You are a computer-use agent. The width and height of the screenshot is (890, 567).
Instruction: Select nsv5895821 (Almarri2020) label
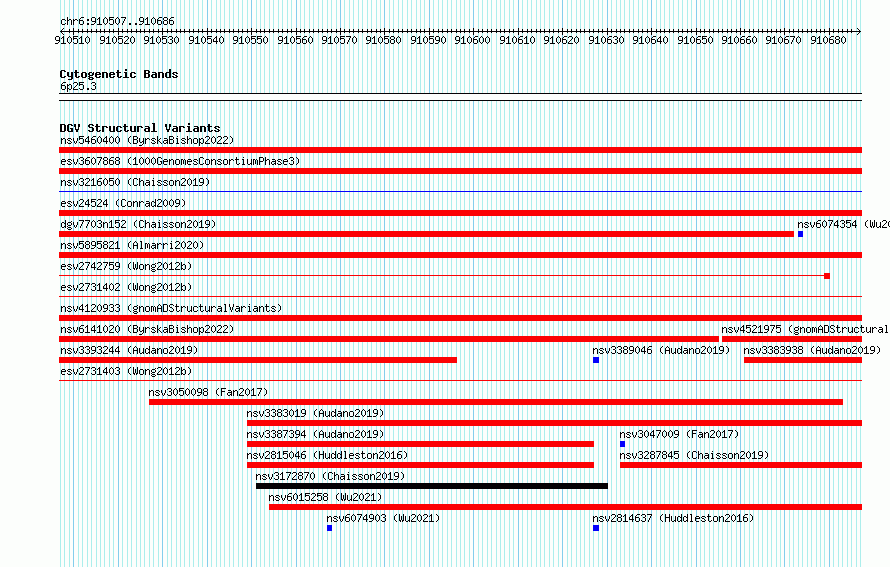(132, 245)
